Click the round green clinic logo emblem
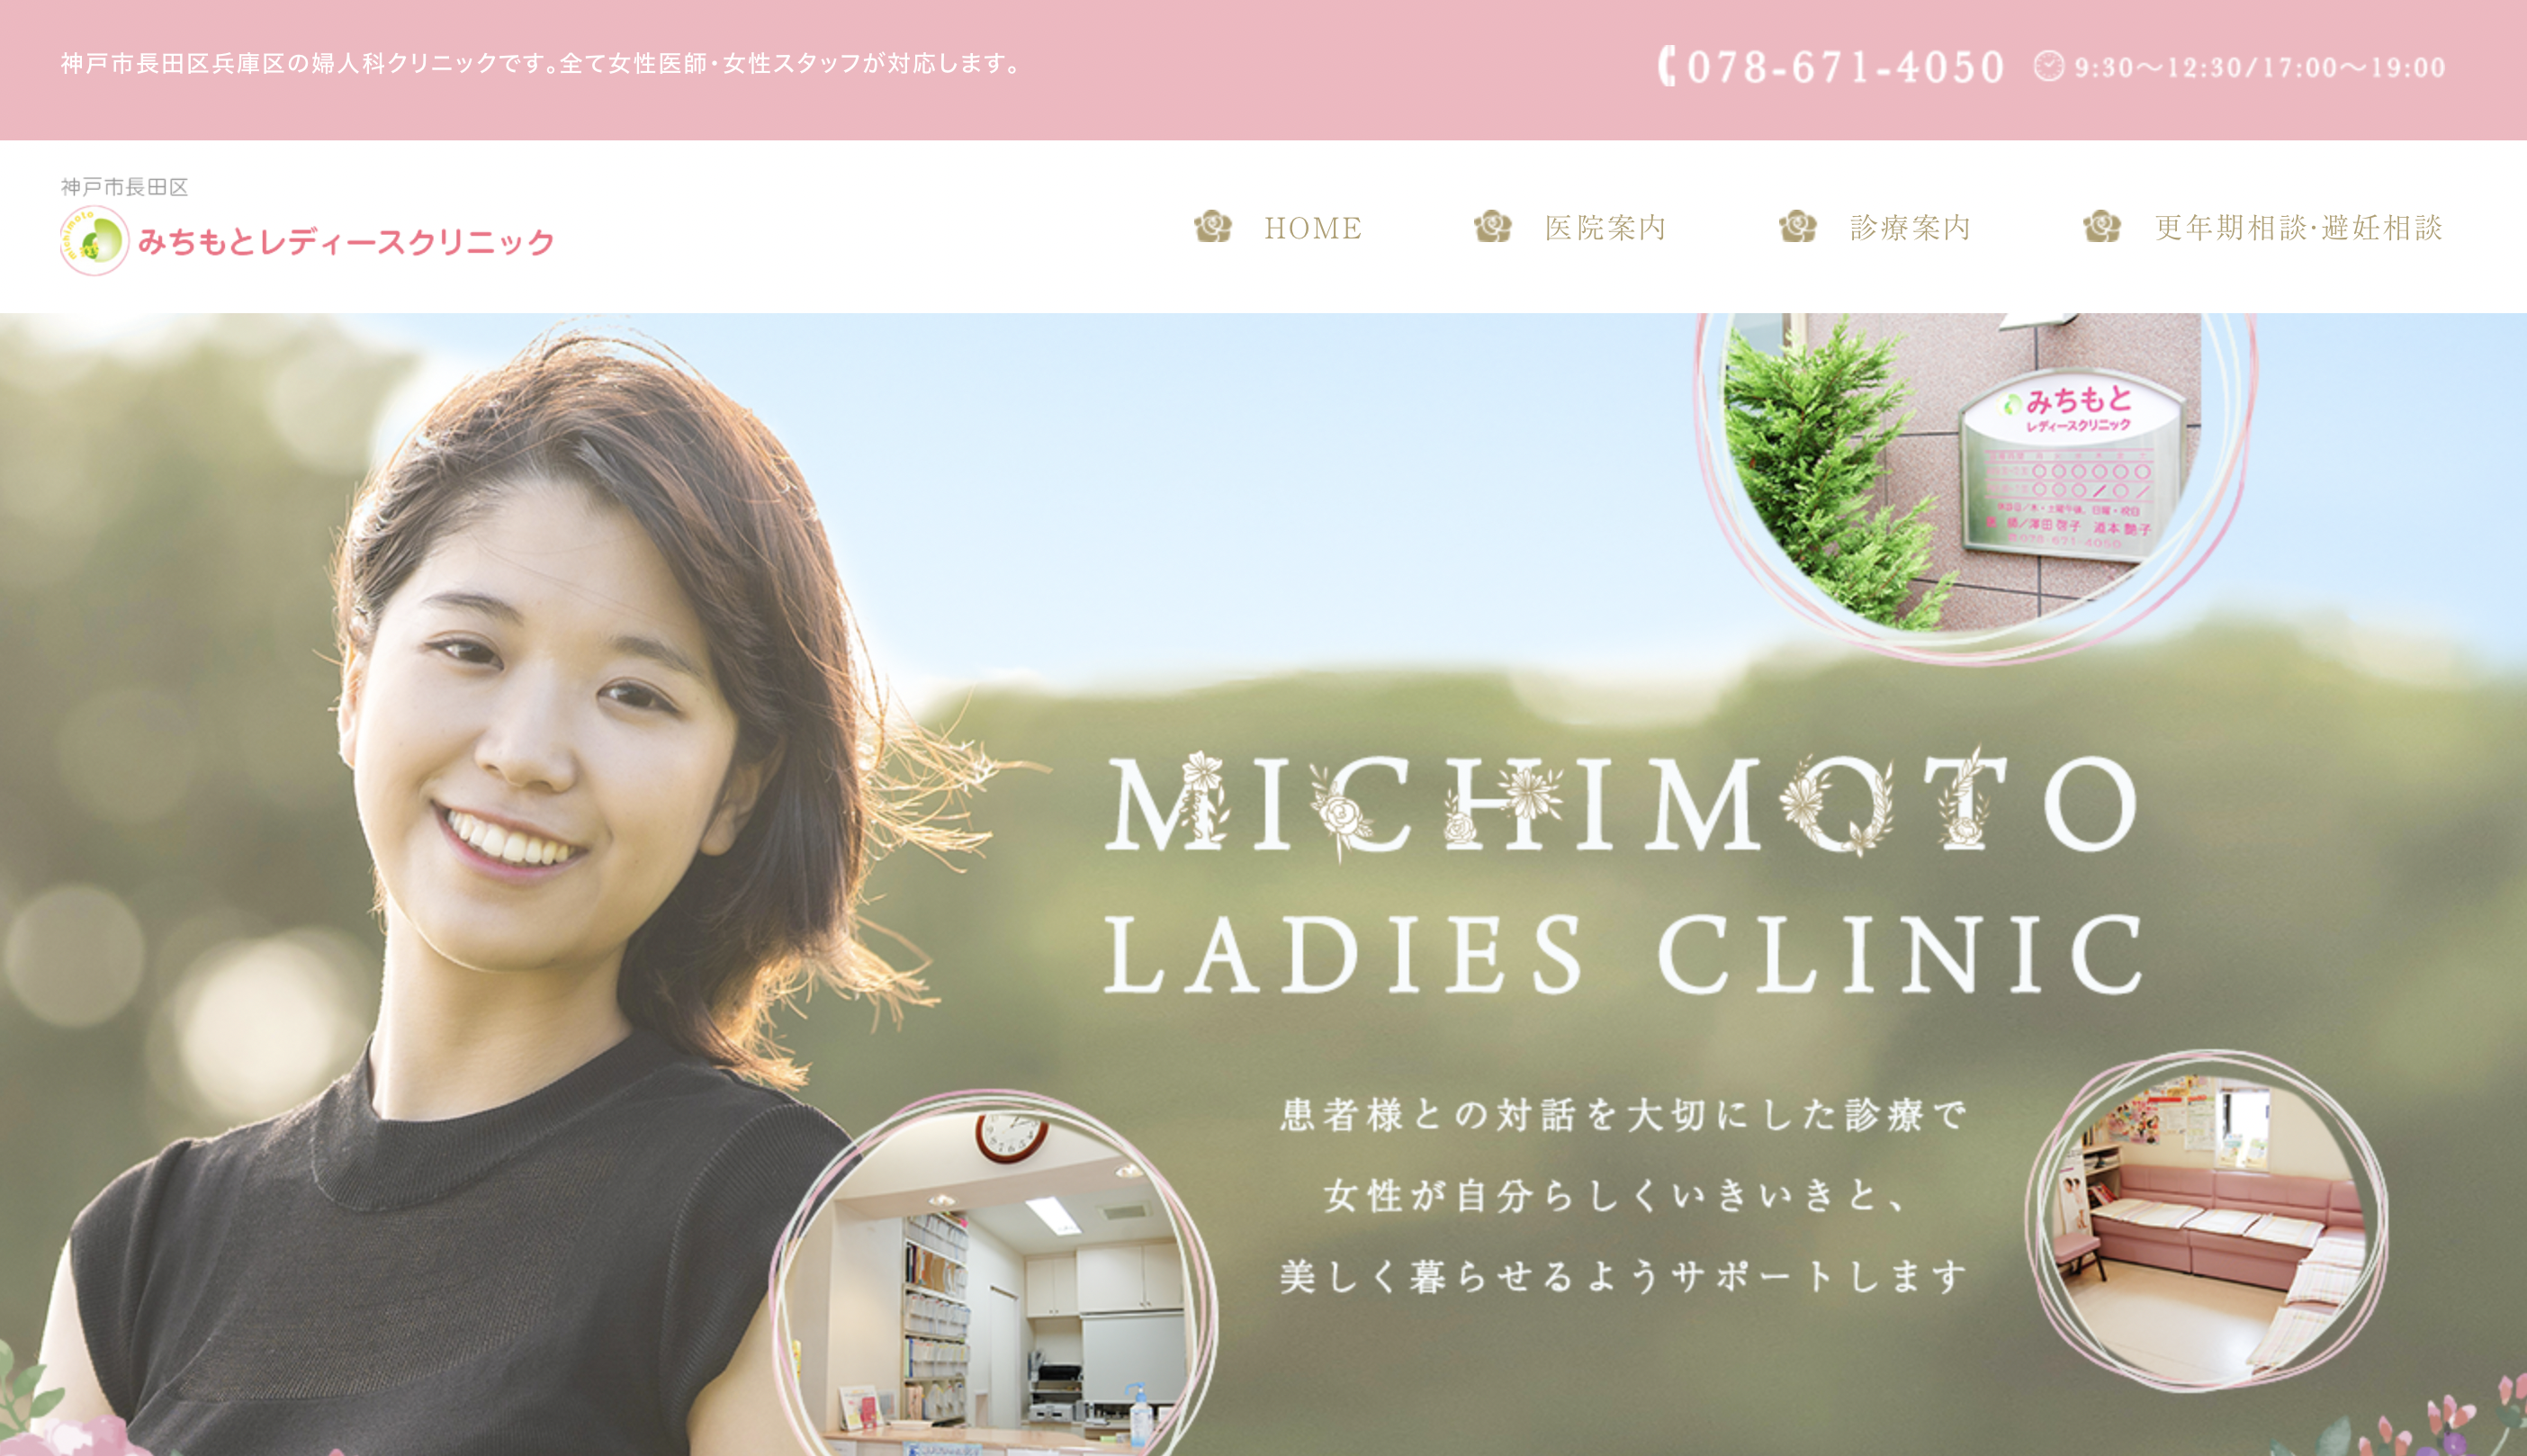The width and height of the screenshot is (2527, 1456). [94, 241]
